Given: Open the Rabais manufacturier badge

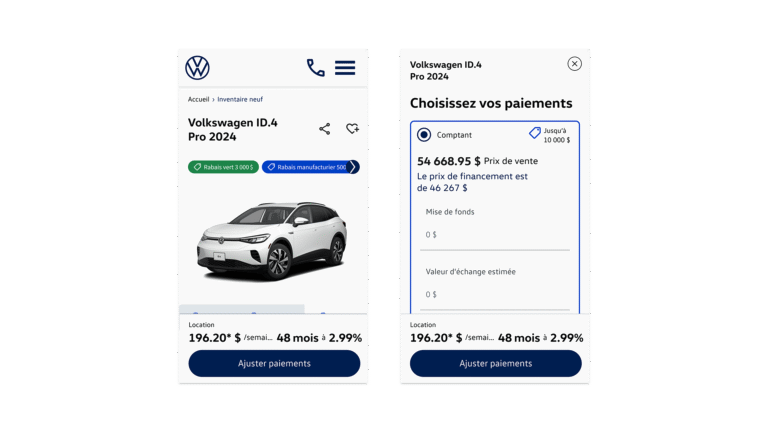Looking at the screenshot, I should pyautogui.click(x=307, y=167).
